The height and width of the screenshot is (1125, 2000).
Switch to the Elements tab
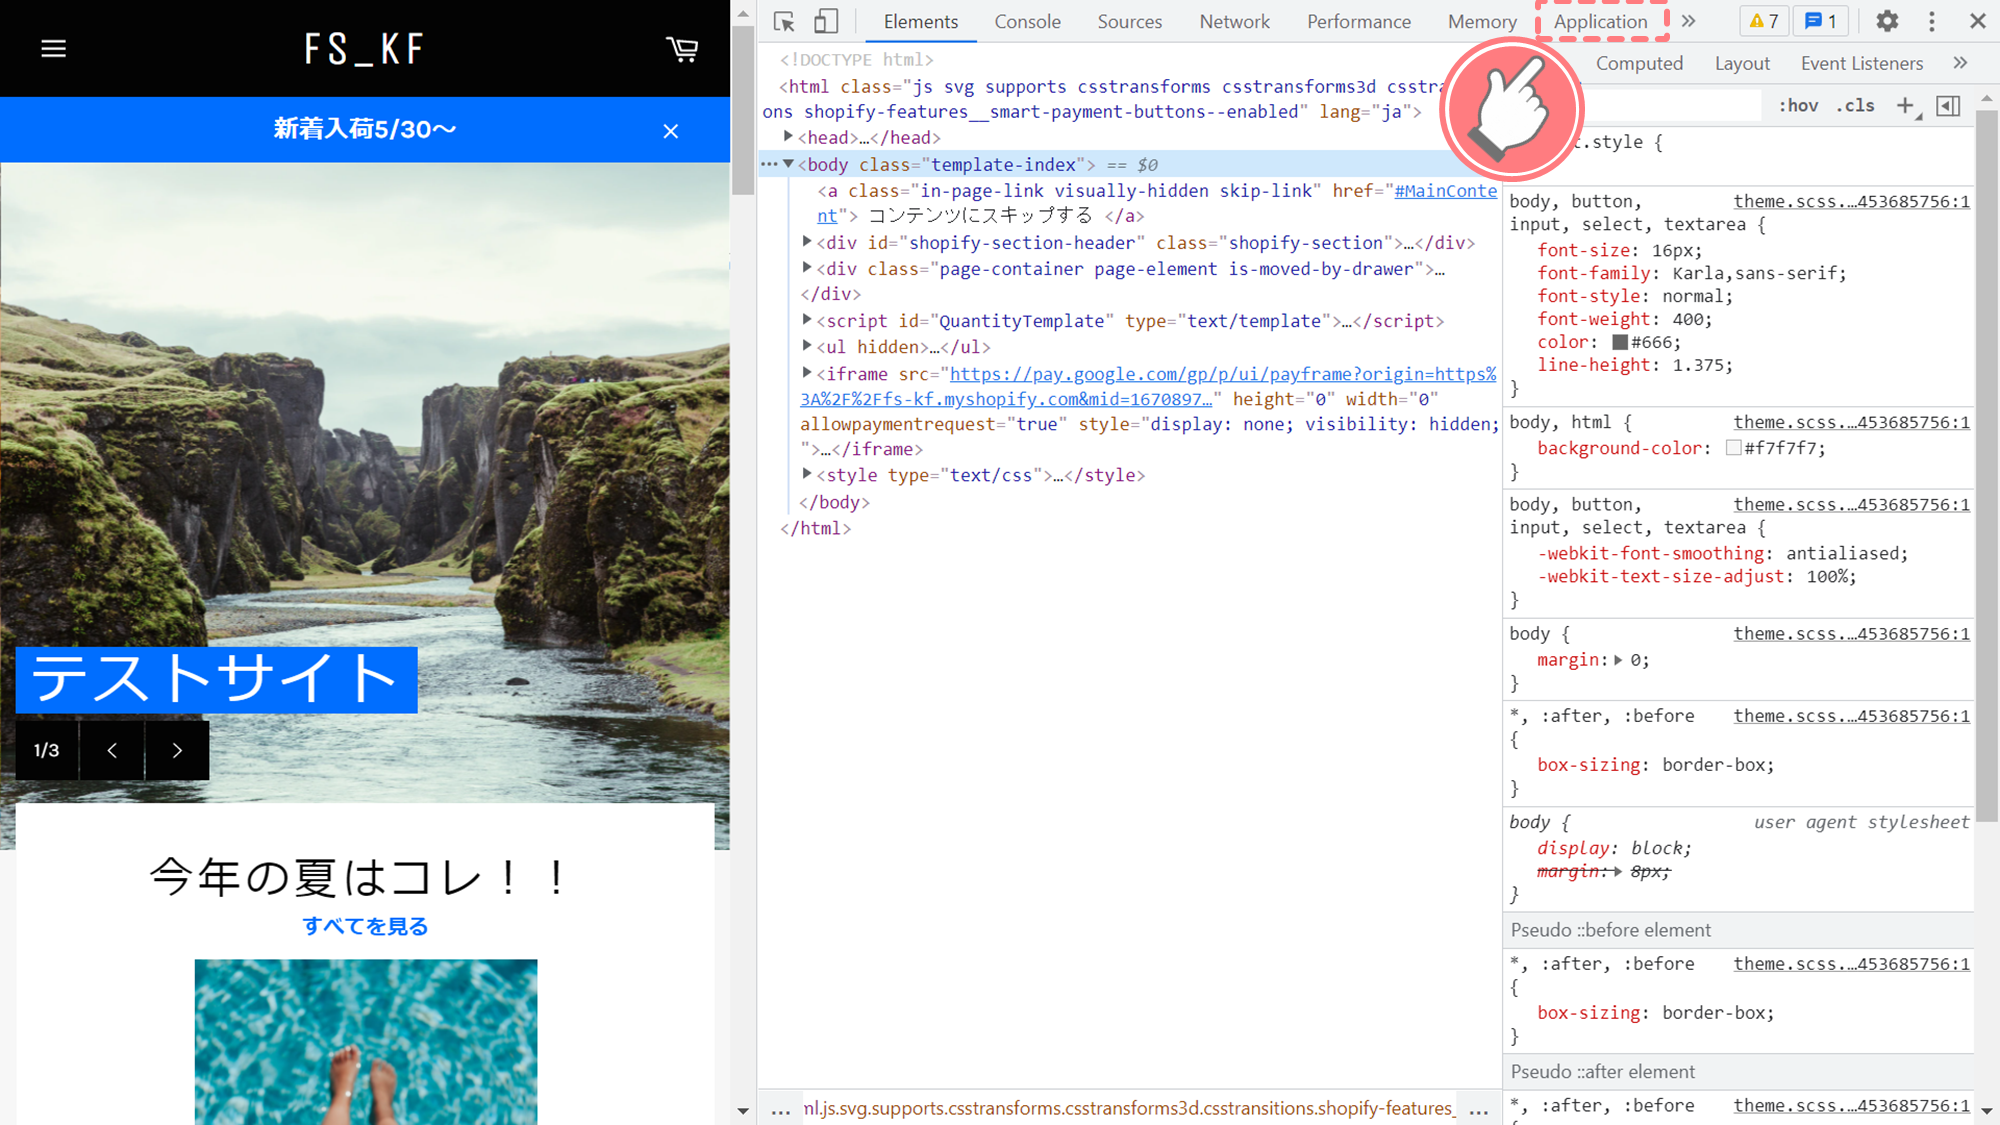coord(920,21)
